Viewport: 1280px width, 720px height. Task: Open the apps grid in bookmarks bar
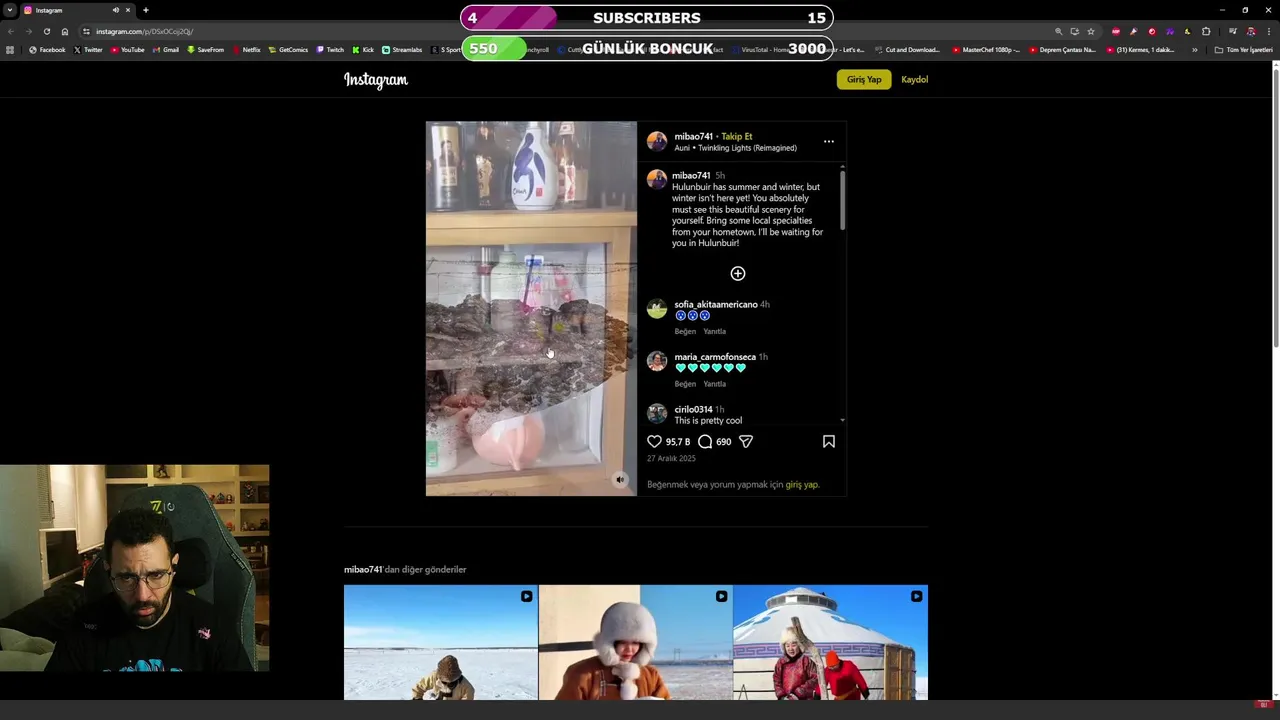pyautogui.click(x=10, y=49)
